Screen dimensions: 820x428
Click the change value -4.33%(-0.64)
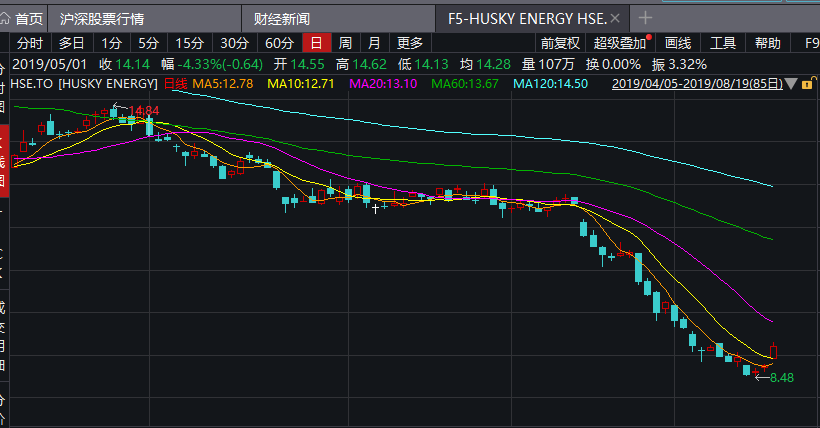[220, 64]
